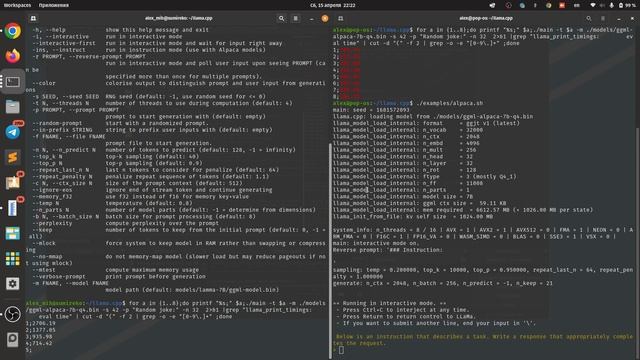Viewport: 640px width, 360px height.
Task: Click the '--color' option in left terminal
Action: point(44,83)
